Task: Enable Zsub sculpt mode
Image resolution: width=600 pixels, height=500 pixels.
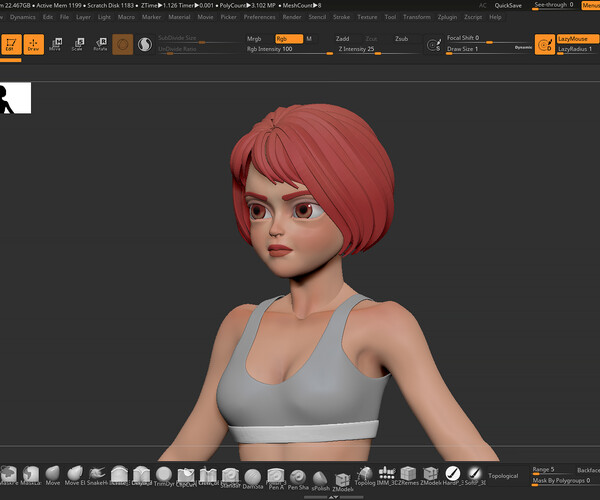Action: (401, 39)
